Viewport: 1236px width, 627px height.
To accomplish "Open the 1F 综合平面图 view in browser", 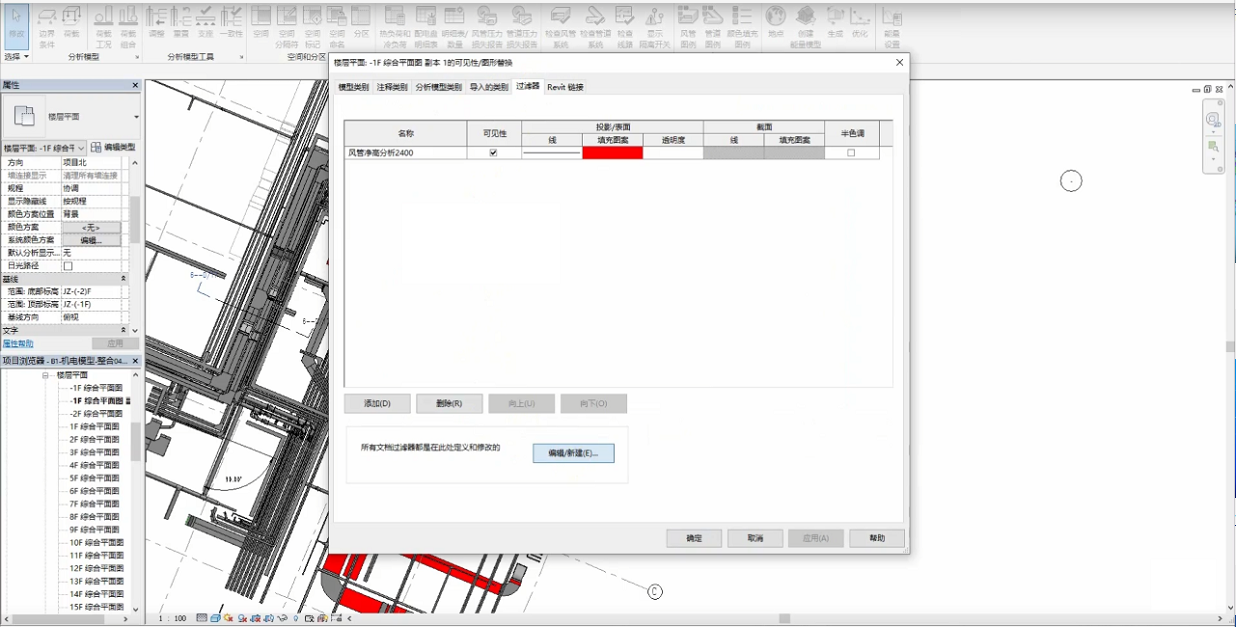I will [x=96, y=426].
